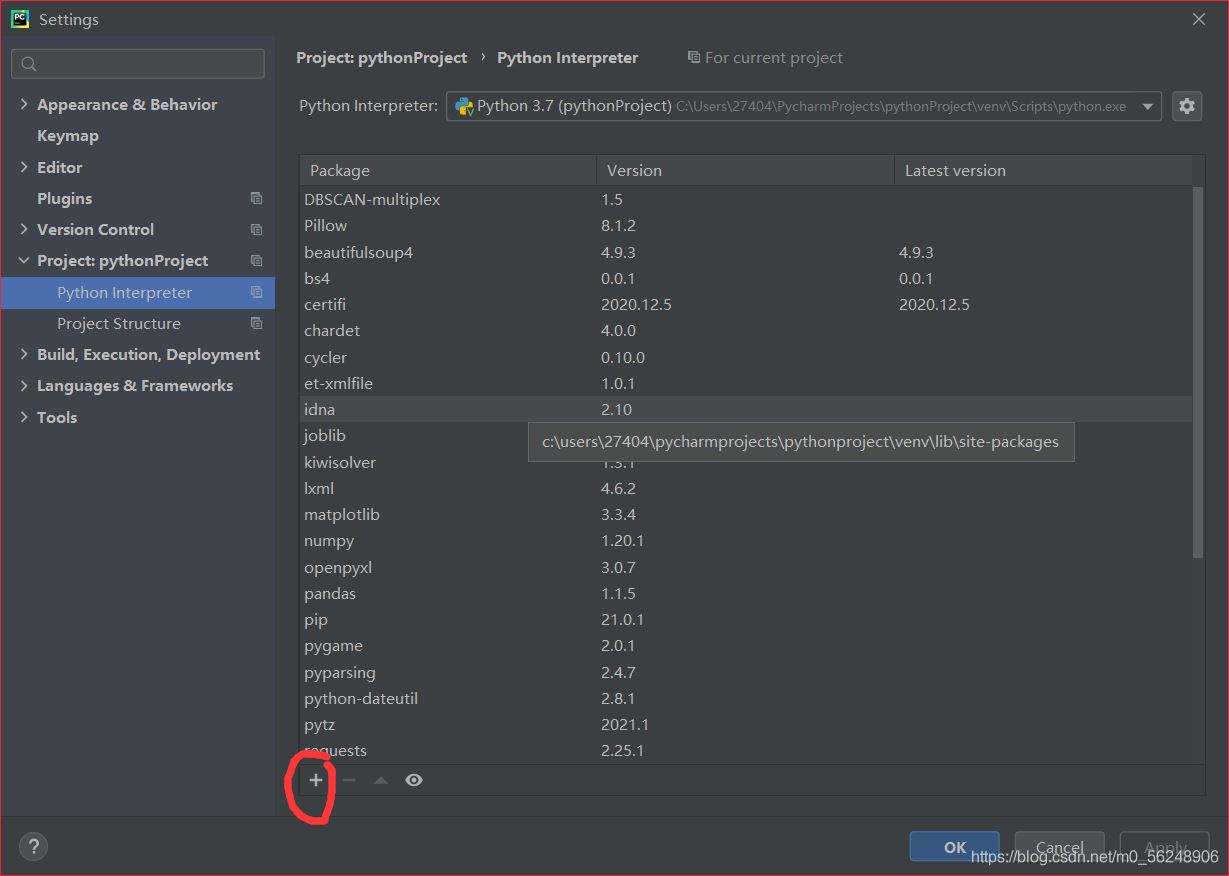Click the project-level icon beside Version Control

click(256, 230)
